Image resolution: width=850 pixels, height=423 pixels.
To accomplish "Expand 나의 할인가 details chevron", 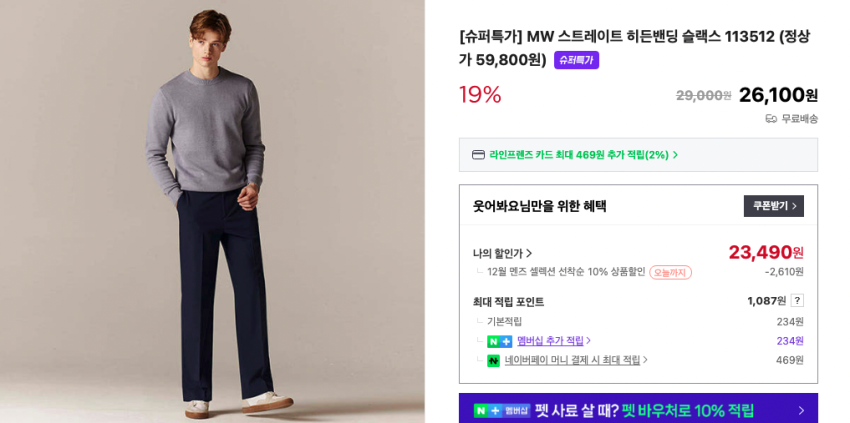I will coord(529,253).
